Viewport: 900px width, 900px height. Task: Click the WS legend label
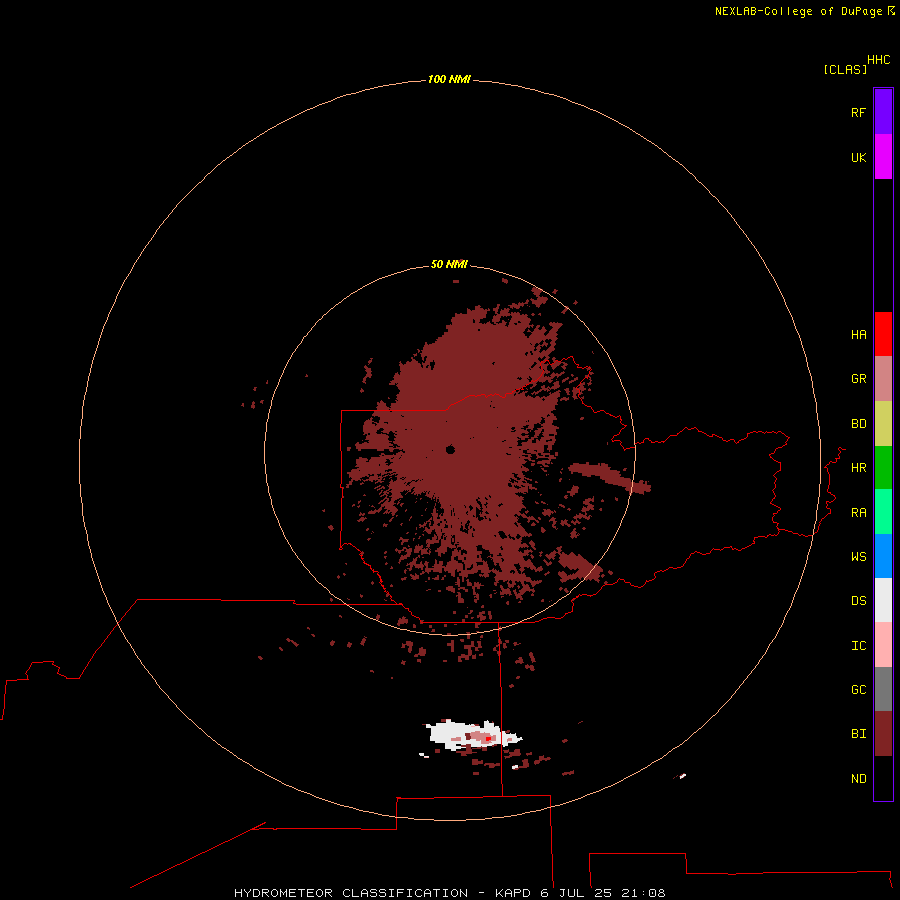point(858,557)
